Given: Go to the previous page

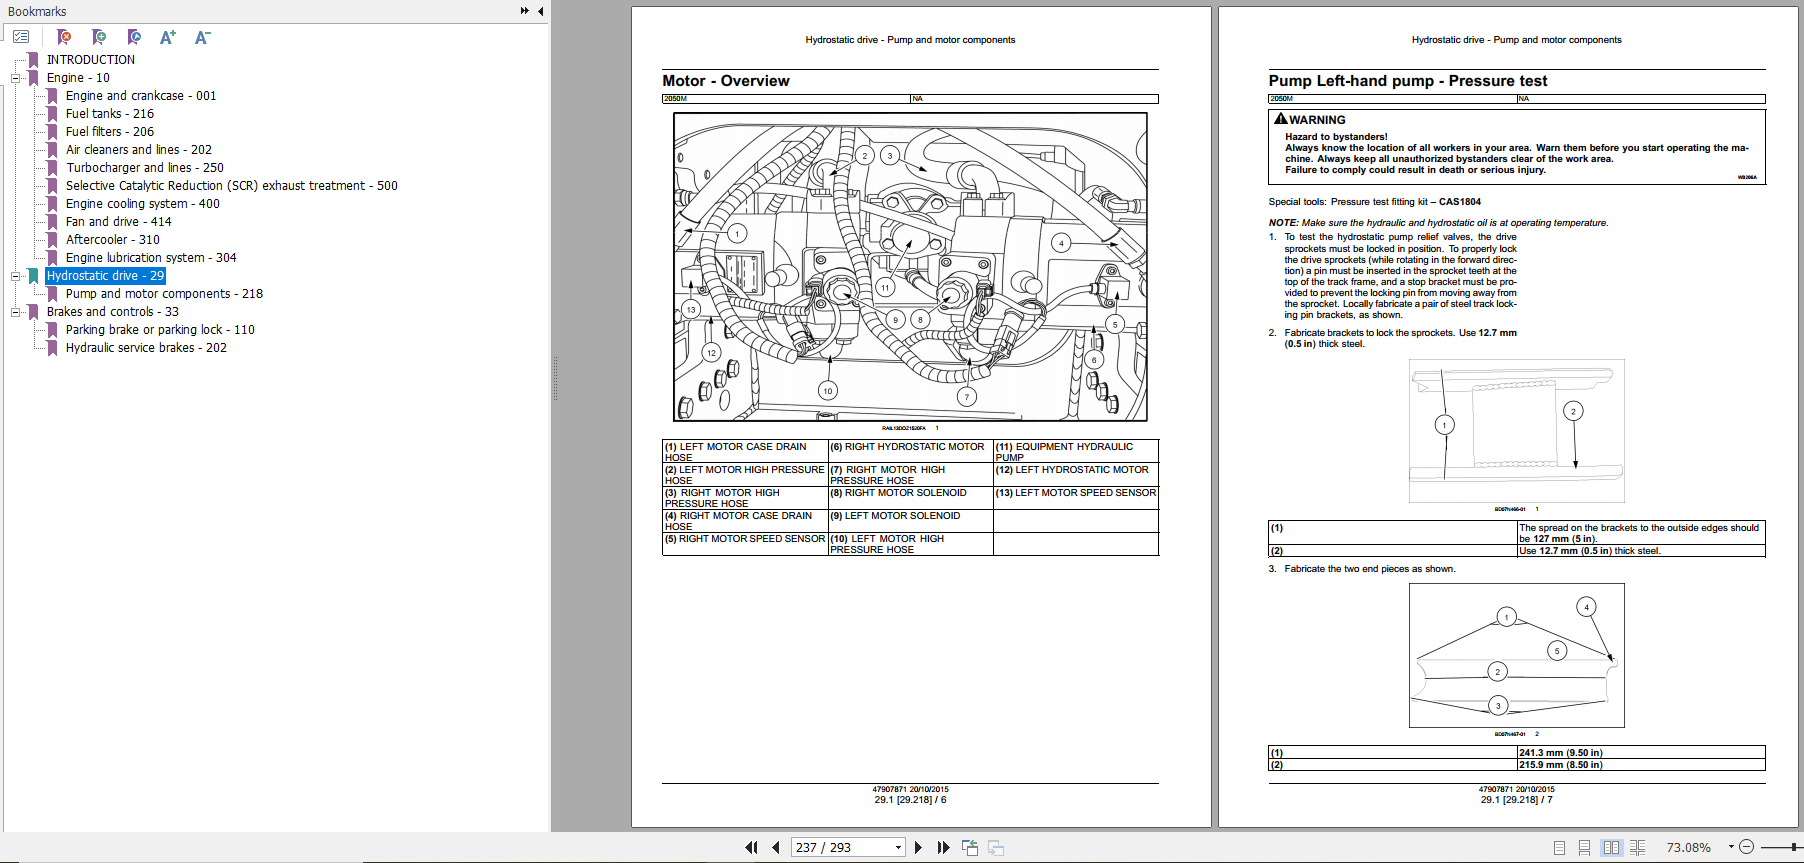Looking at the screenshot, I should 775,847.
